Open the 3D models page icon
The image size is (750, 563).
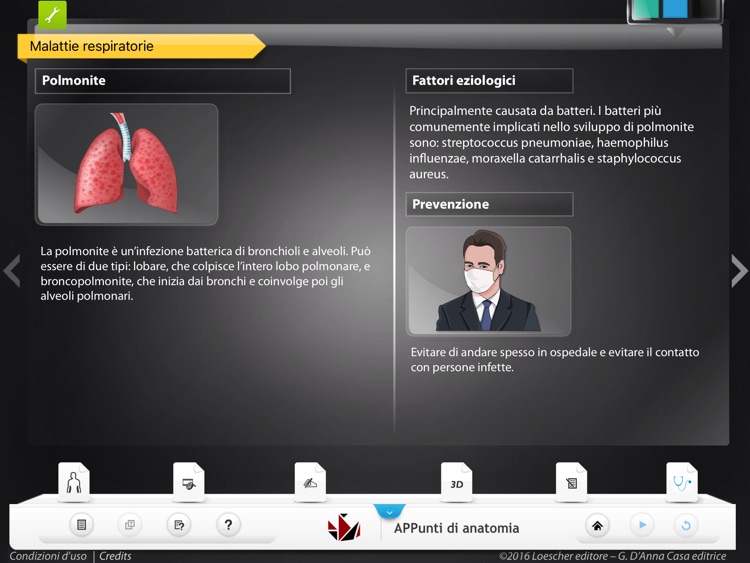pyautogui.click(x=456, y=482)
